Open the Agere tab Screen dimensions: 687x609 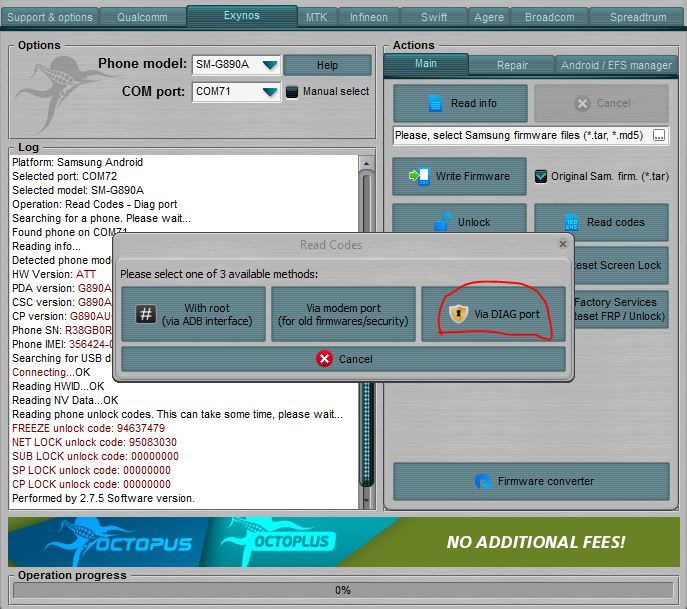pyautogui.click(x=489, y=17)
